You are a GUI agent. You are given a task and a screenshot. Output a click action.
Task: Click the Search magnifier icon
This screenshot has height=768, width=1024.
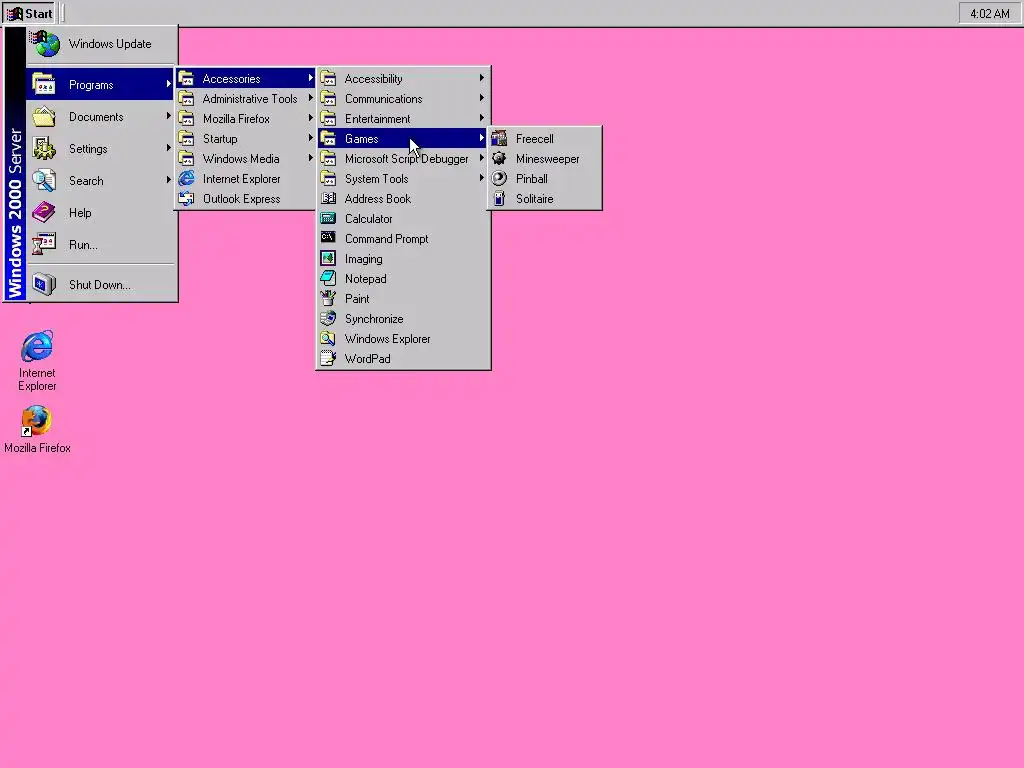pos(44,180)
